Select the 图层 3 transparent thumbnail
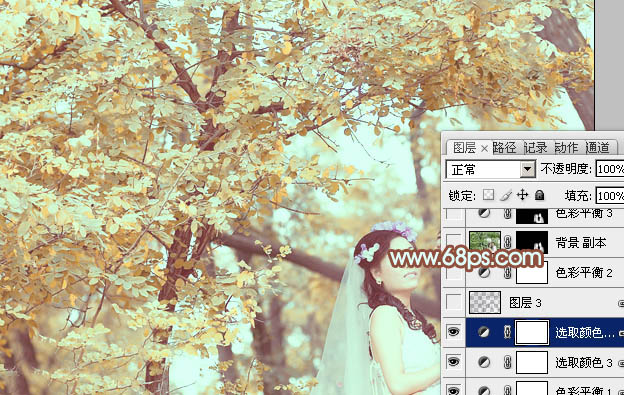Image resolution: width=624 pixels, height=395 pixels. tap(485, 302)
